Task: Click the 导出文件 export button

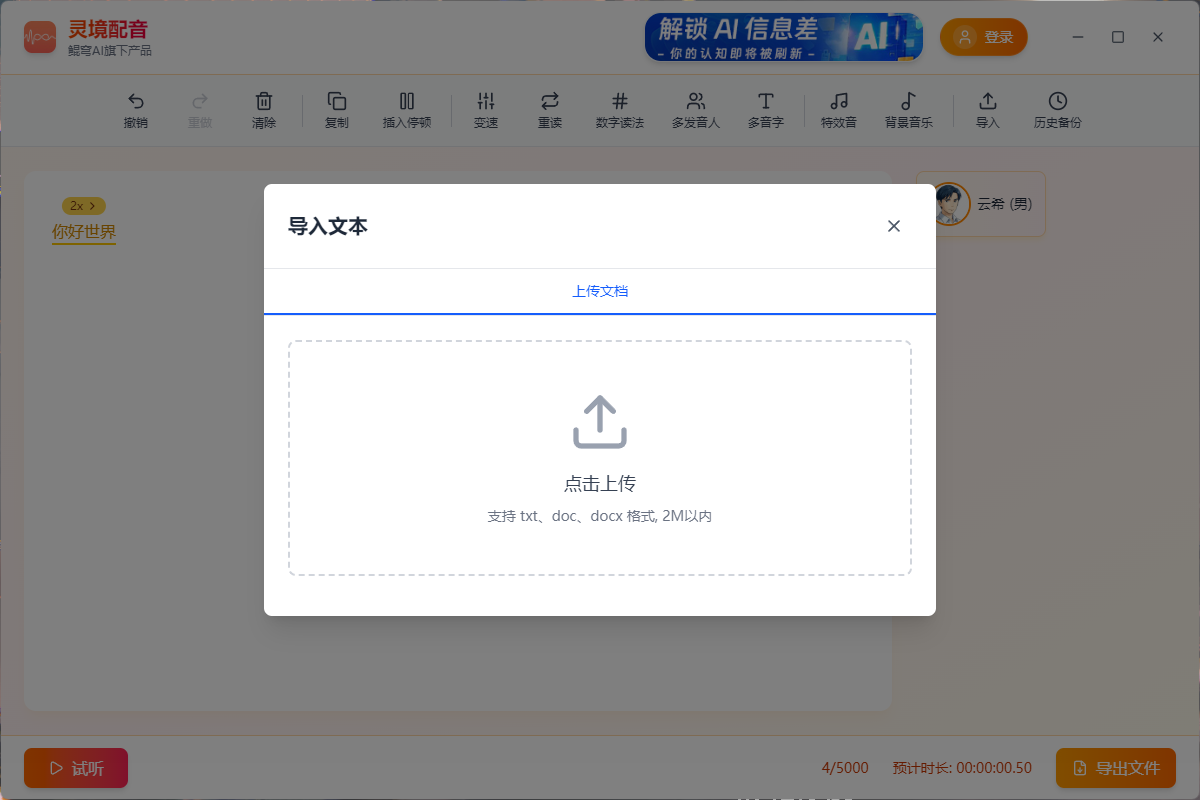Action: pos(1115,768)
